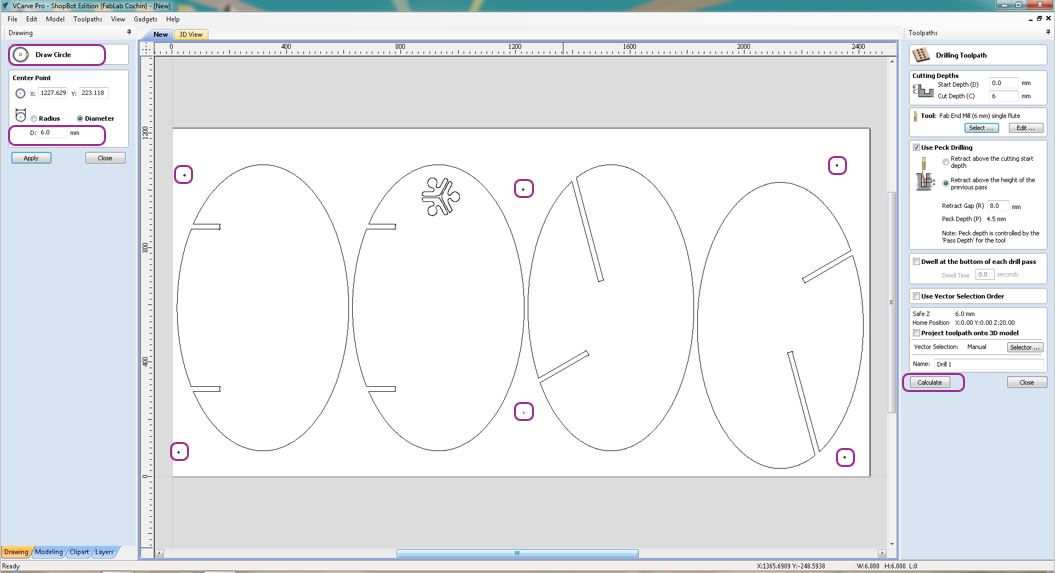Image resolution: width=1055 pixels, height=573 pixels.
Task: Click Calculate to generate the drilling toolpath
Action: pos(930,382)
